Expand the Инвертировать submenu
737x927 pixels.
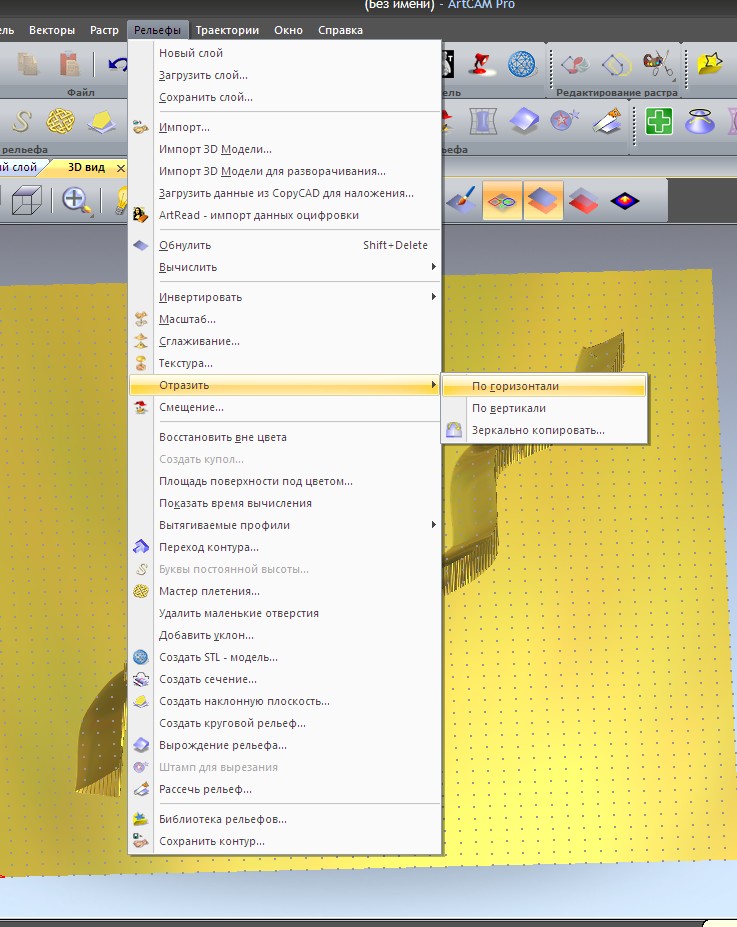[x=285, y=297]
